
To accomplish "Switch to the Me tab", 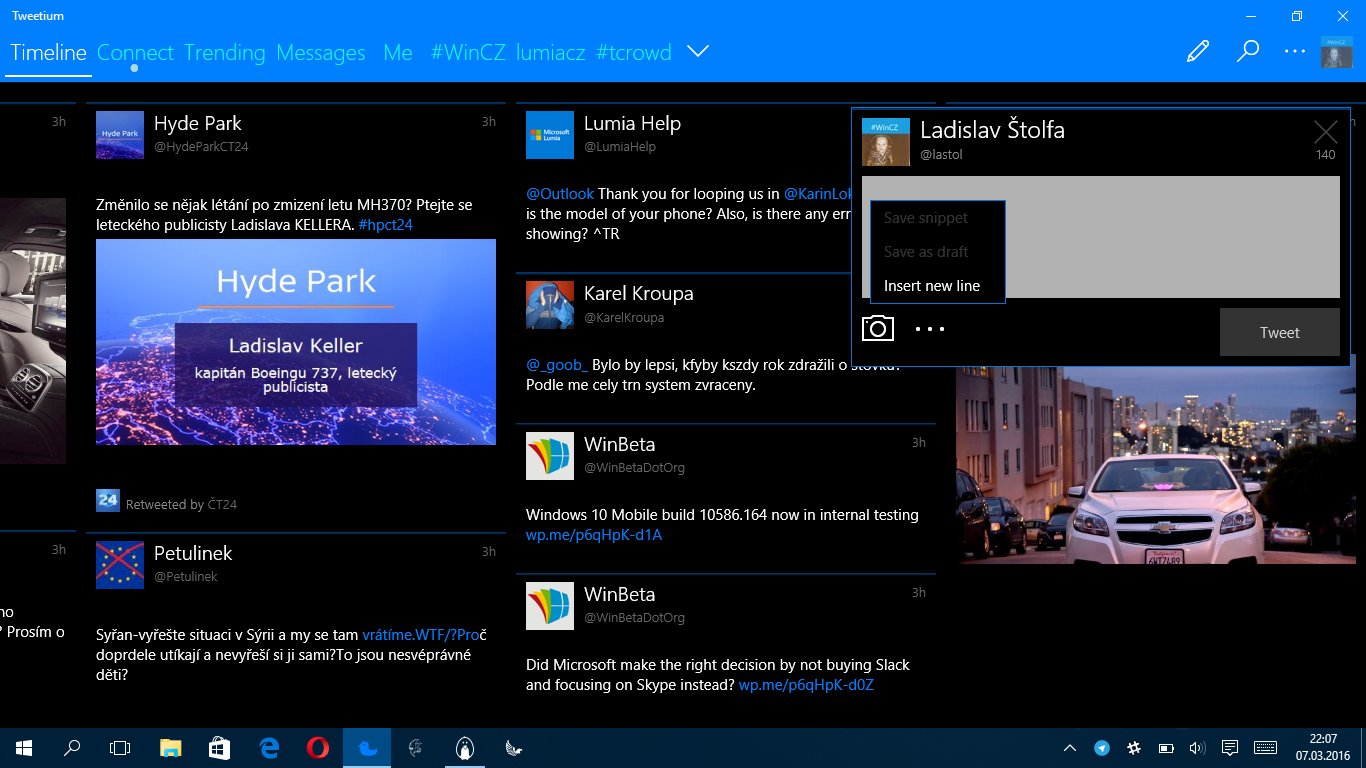I will pyautogui.click(x=398, y=53).
